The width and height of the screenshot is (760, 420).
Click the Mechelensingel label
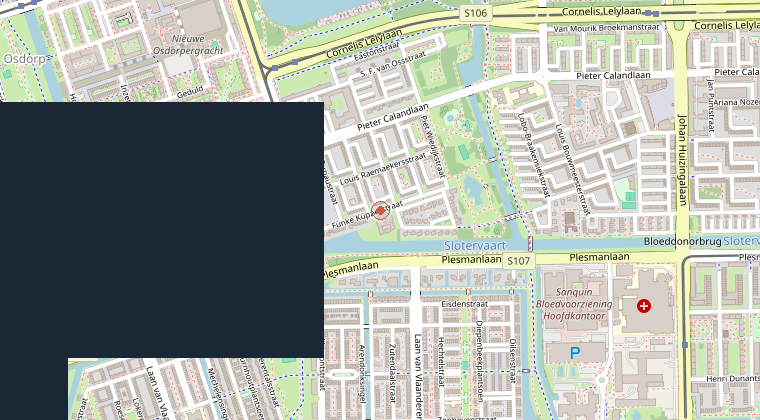point(216,393)
